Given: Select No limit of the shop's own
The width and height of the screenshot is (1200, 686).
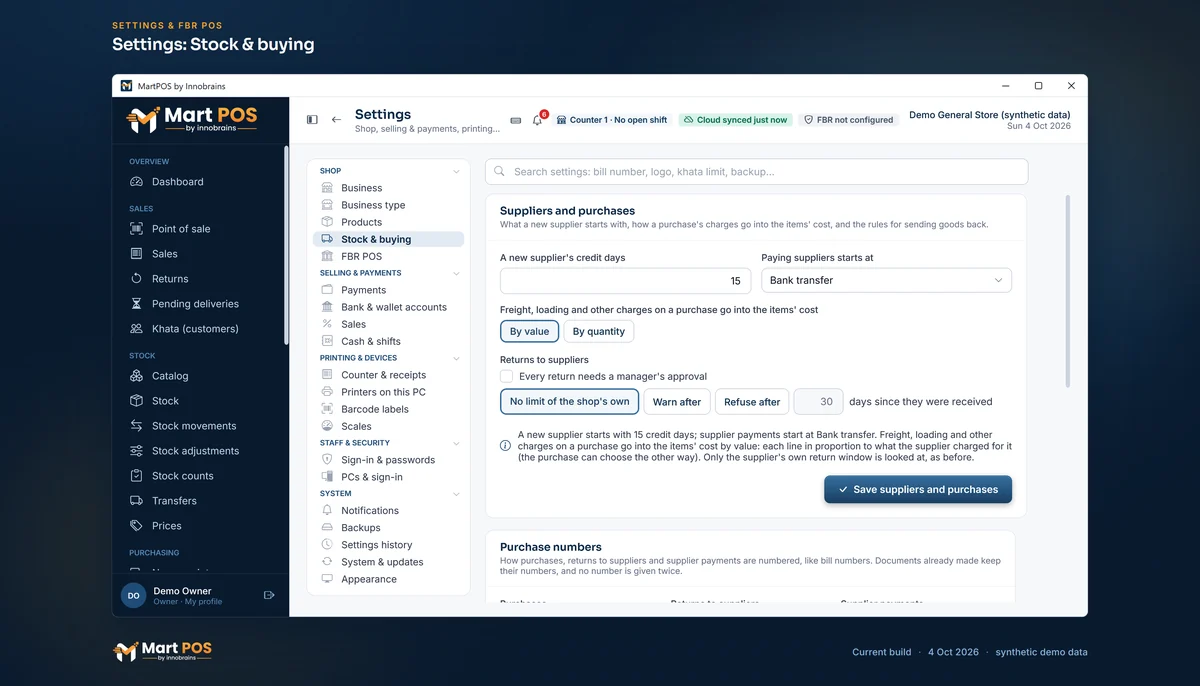Looking at the screenshot, I should tap(569, 402).
